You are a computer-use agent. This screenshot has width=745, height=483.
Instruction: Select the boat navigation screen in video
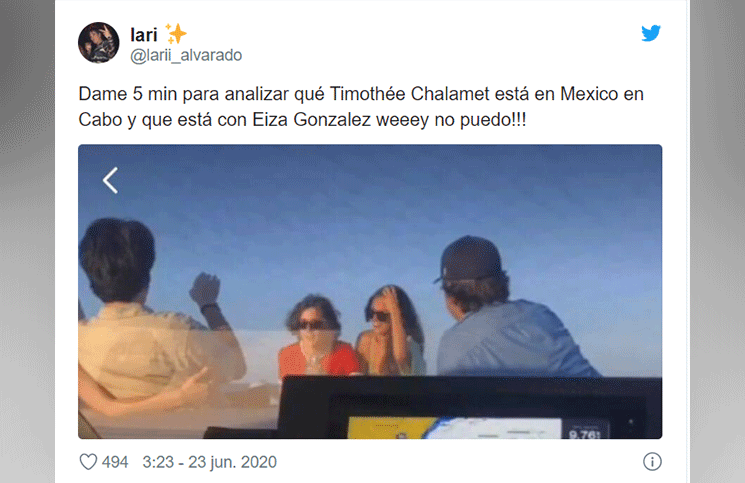(x=468, y=407)
